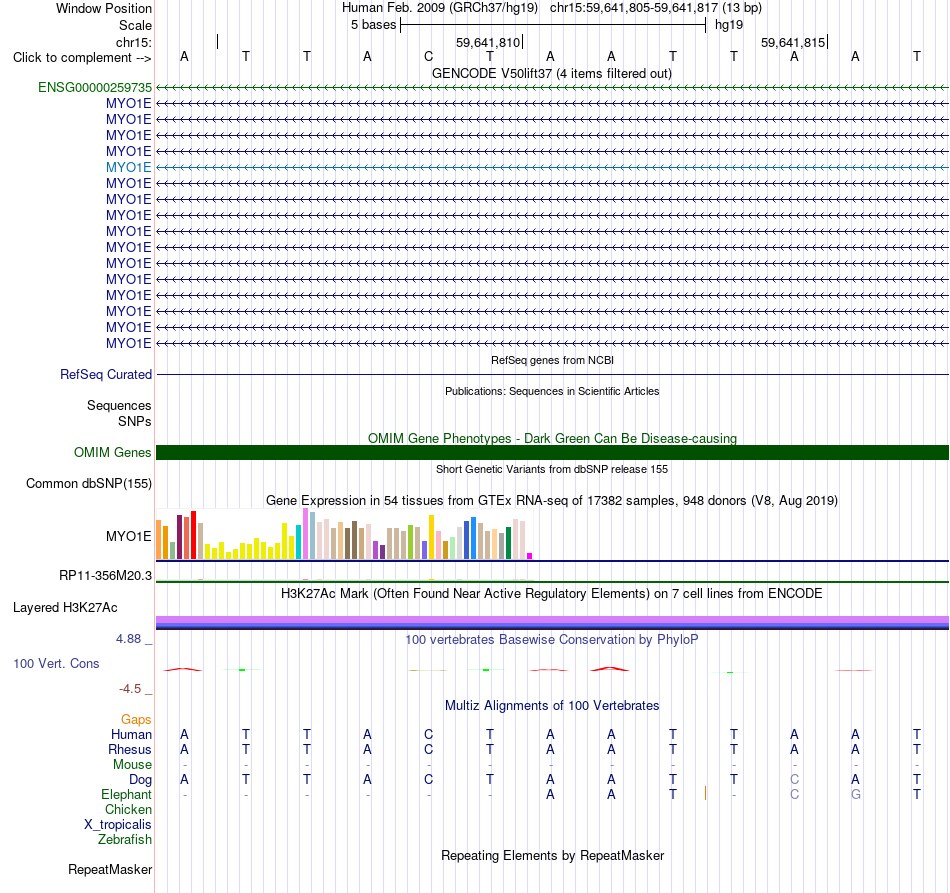Click the 59,641,810 position on chr15 ruler

488,43
